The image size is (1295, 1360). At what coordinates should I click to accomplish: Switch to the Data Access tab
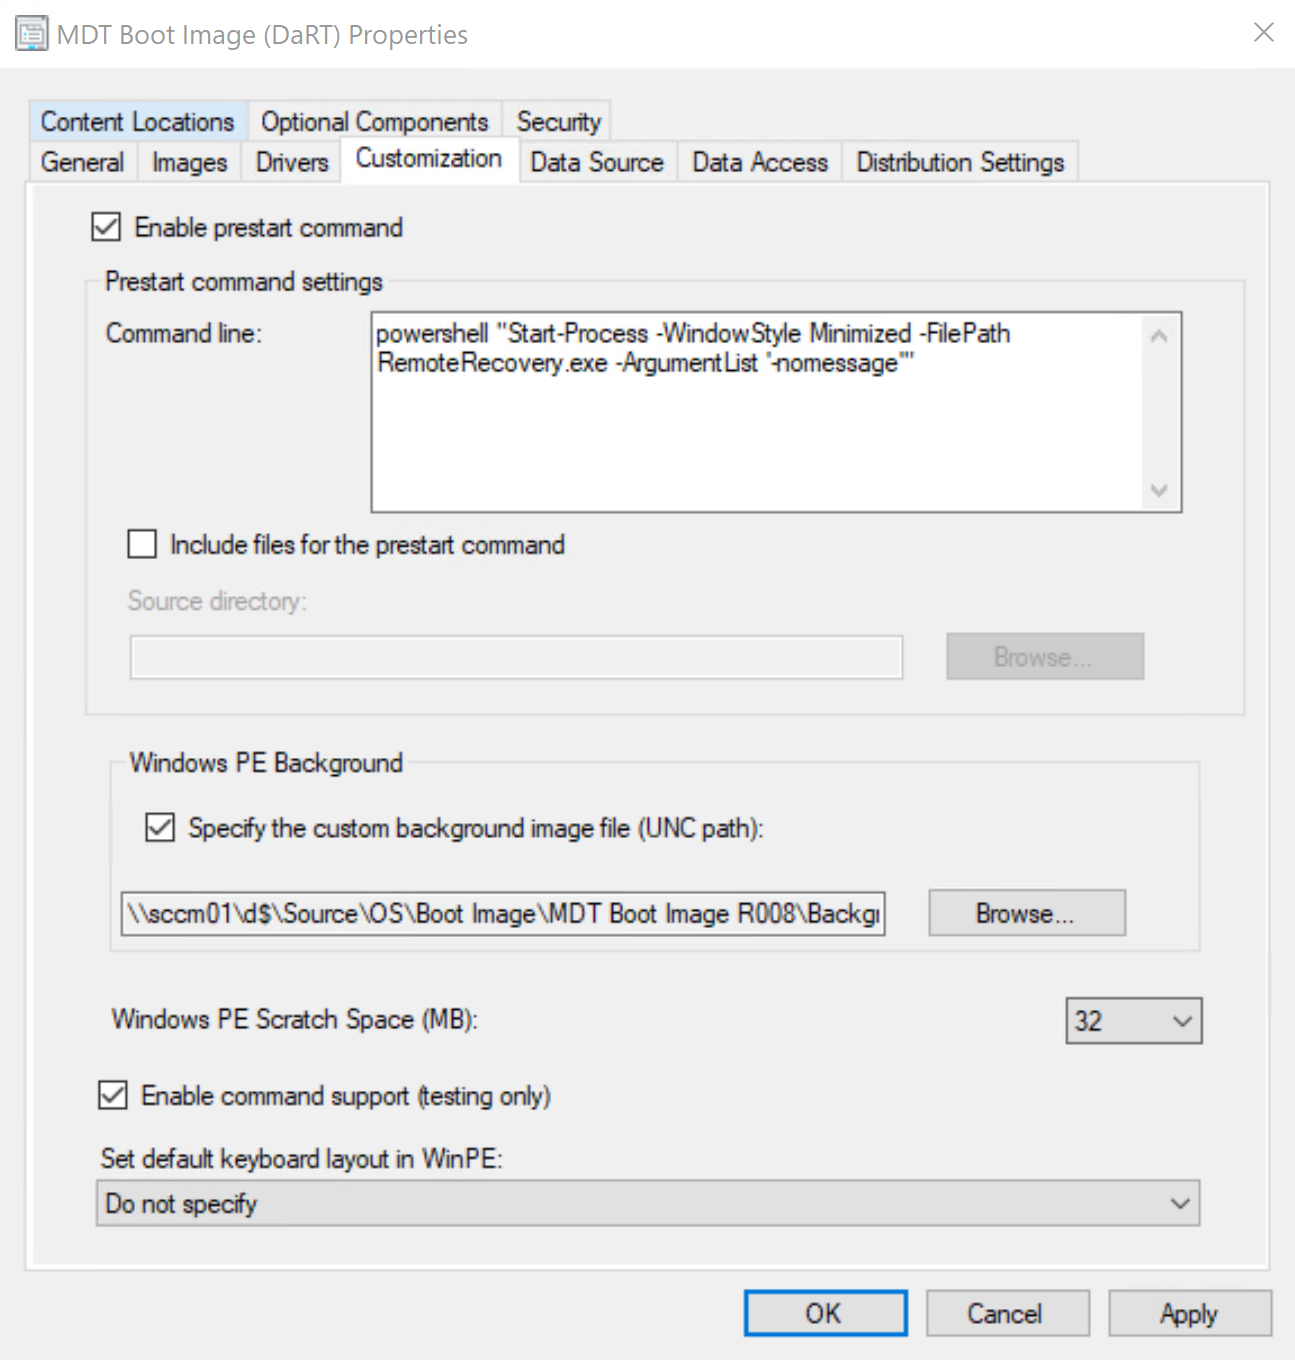[759, 161]
